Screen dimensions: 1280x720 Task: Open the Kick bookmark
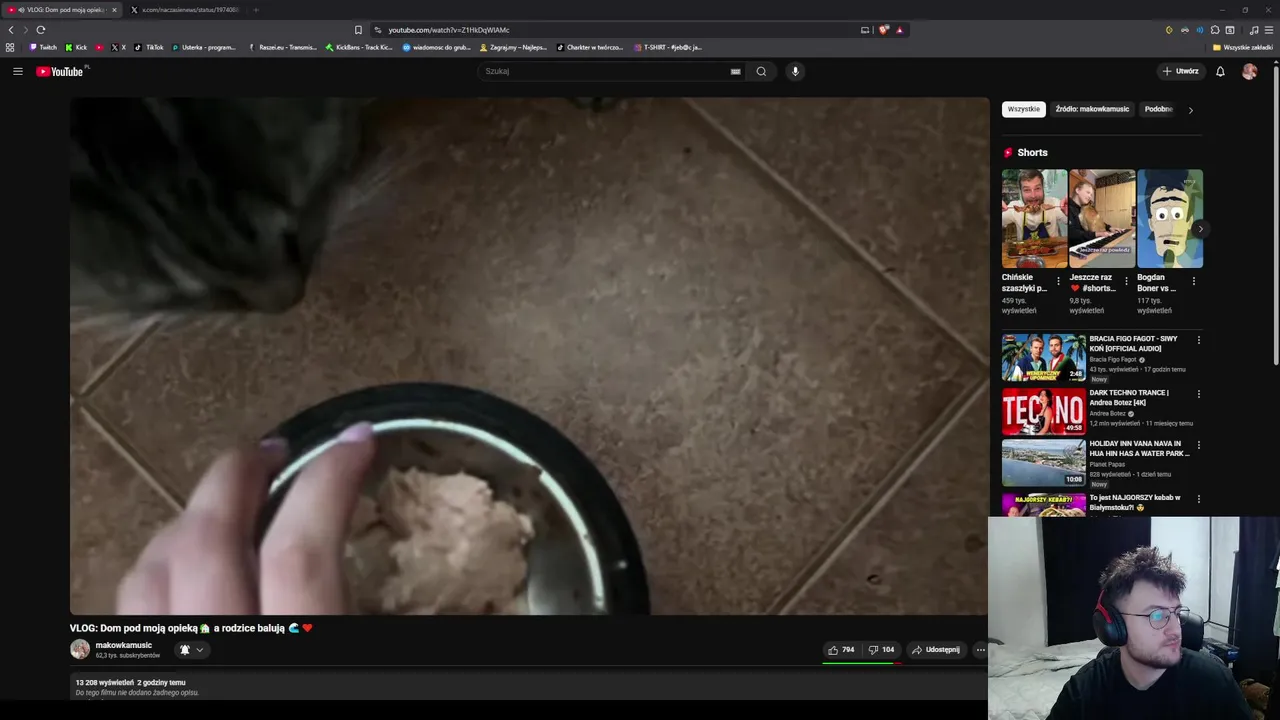(x=76, y=47)
